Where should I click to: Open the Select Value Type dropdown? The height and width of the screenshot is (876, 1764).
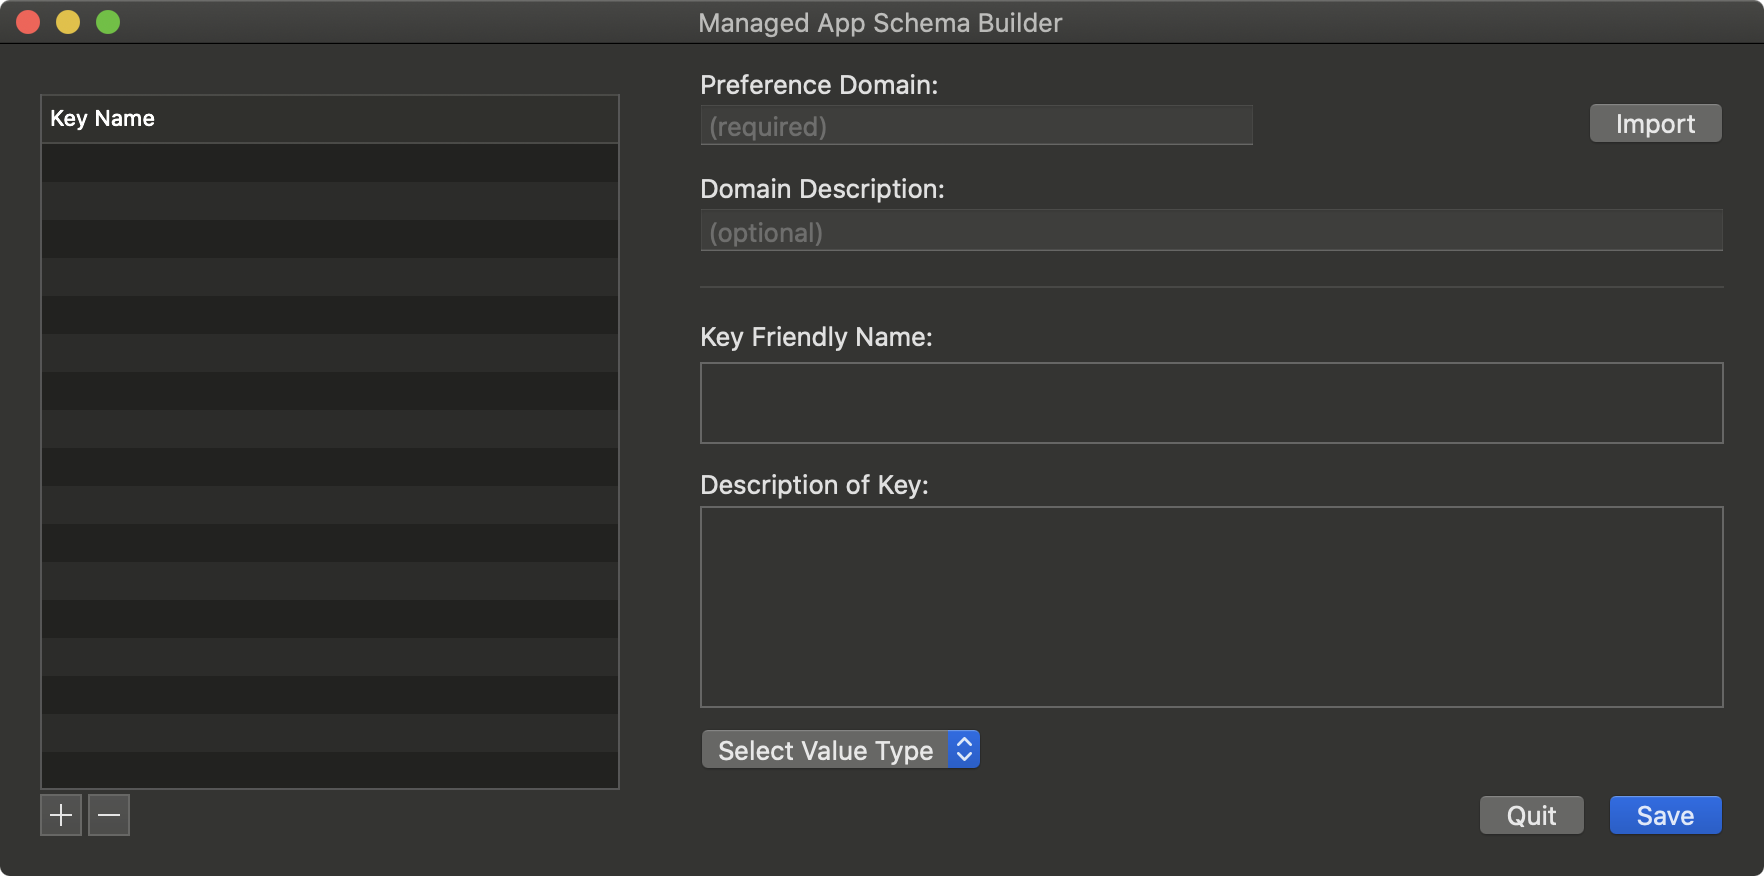pos(841,750)
